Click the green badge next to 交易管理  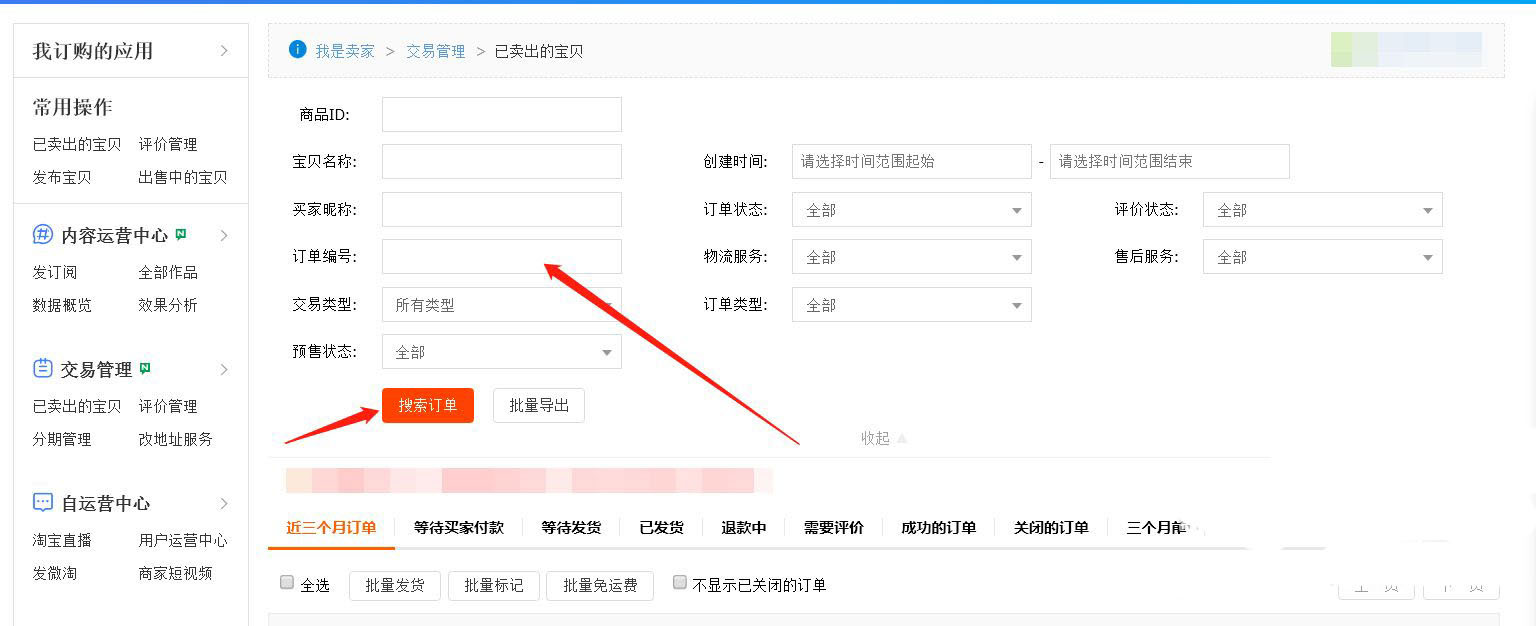145,368
